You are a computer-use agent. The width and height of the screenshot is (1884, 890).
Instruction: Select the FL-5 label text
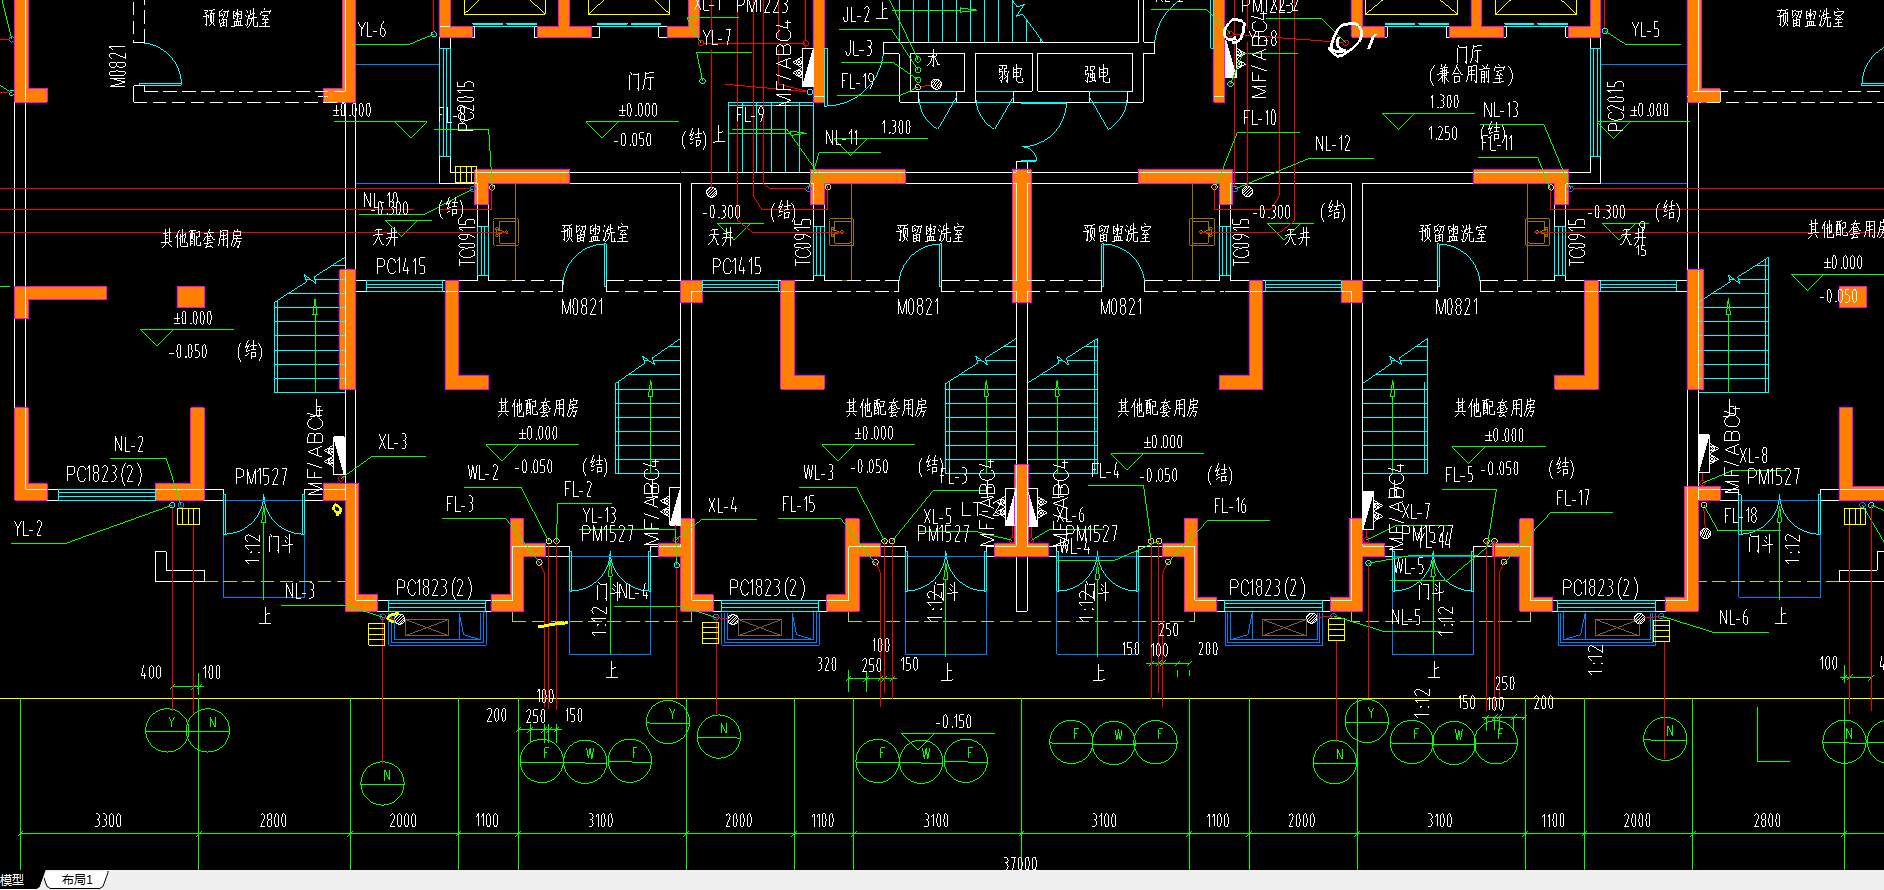click(x=1460, y=475)
